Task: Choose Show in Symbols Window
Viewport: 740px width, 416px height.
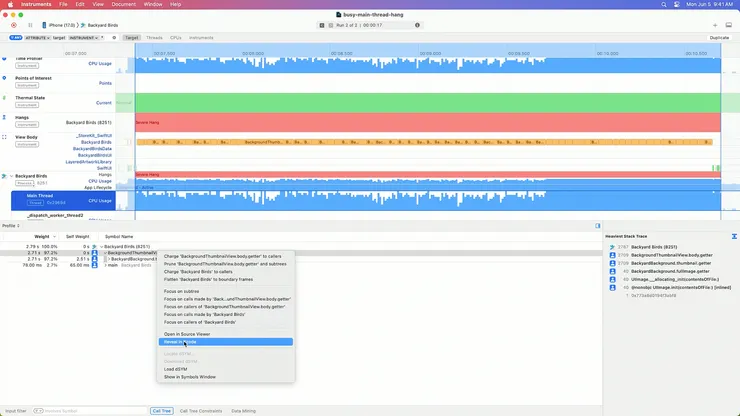Action: (190, 377)
